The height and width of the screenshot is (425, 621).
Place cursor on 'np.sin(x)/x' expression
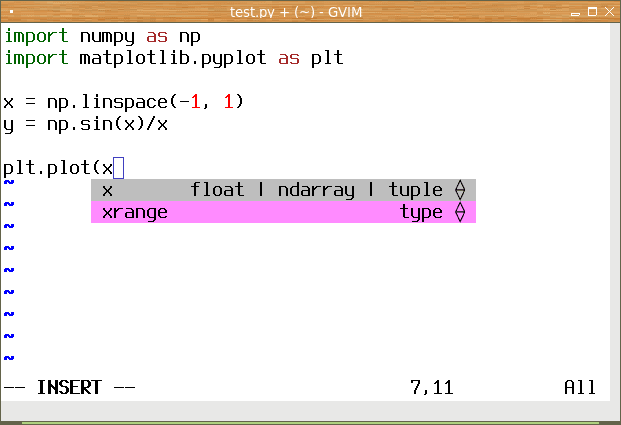[107, 124]
